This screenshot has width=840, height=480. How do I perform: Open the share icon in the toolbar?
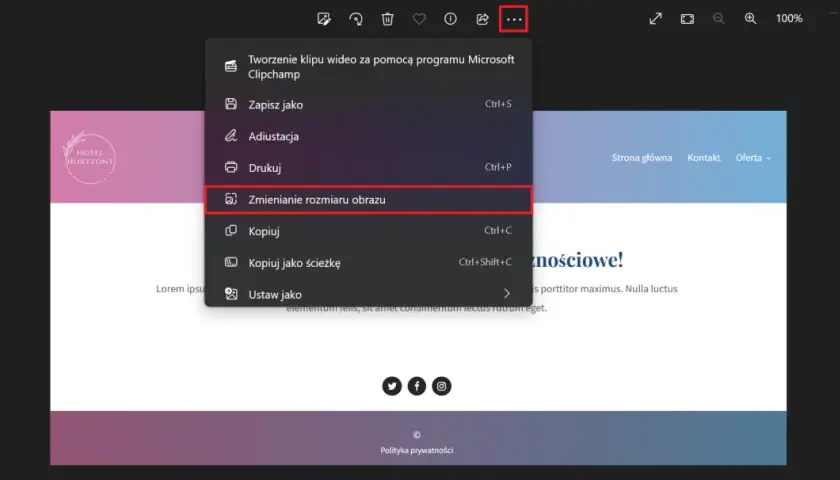(x=482, y=19)
